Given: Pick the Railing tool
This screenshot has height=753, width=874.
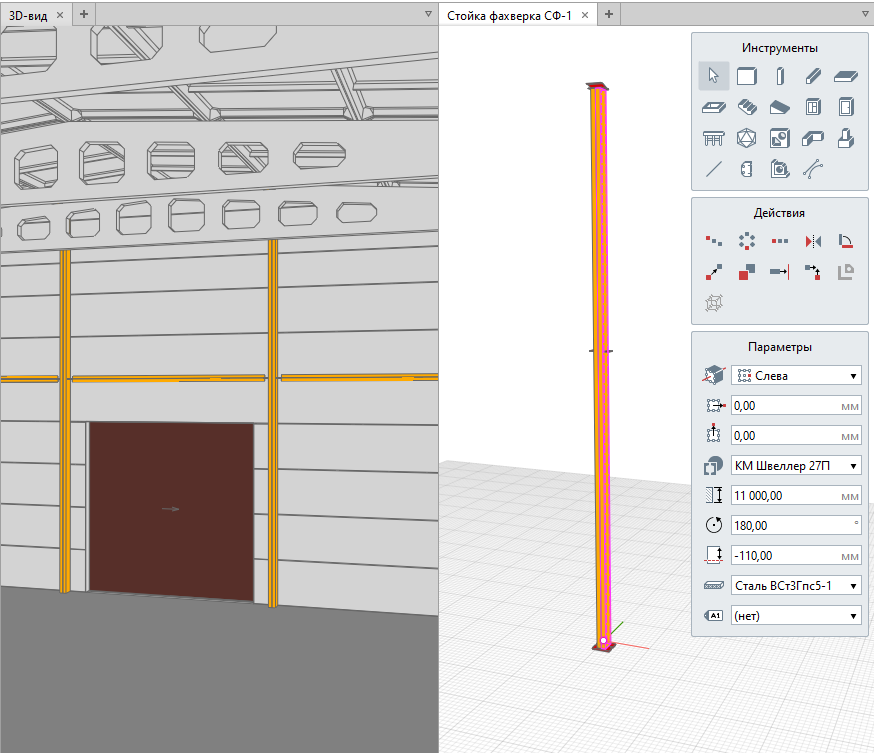Looking at the screenshot, I should (714, 138).
